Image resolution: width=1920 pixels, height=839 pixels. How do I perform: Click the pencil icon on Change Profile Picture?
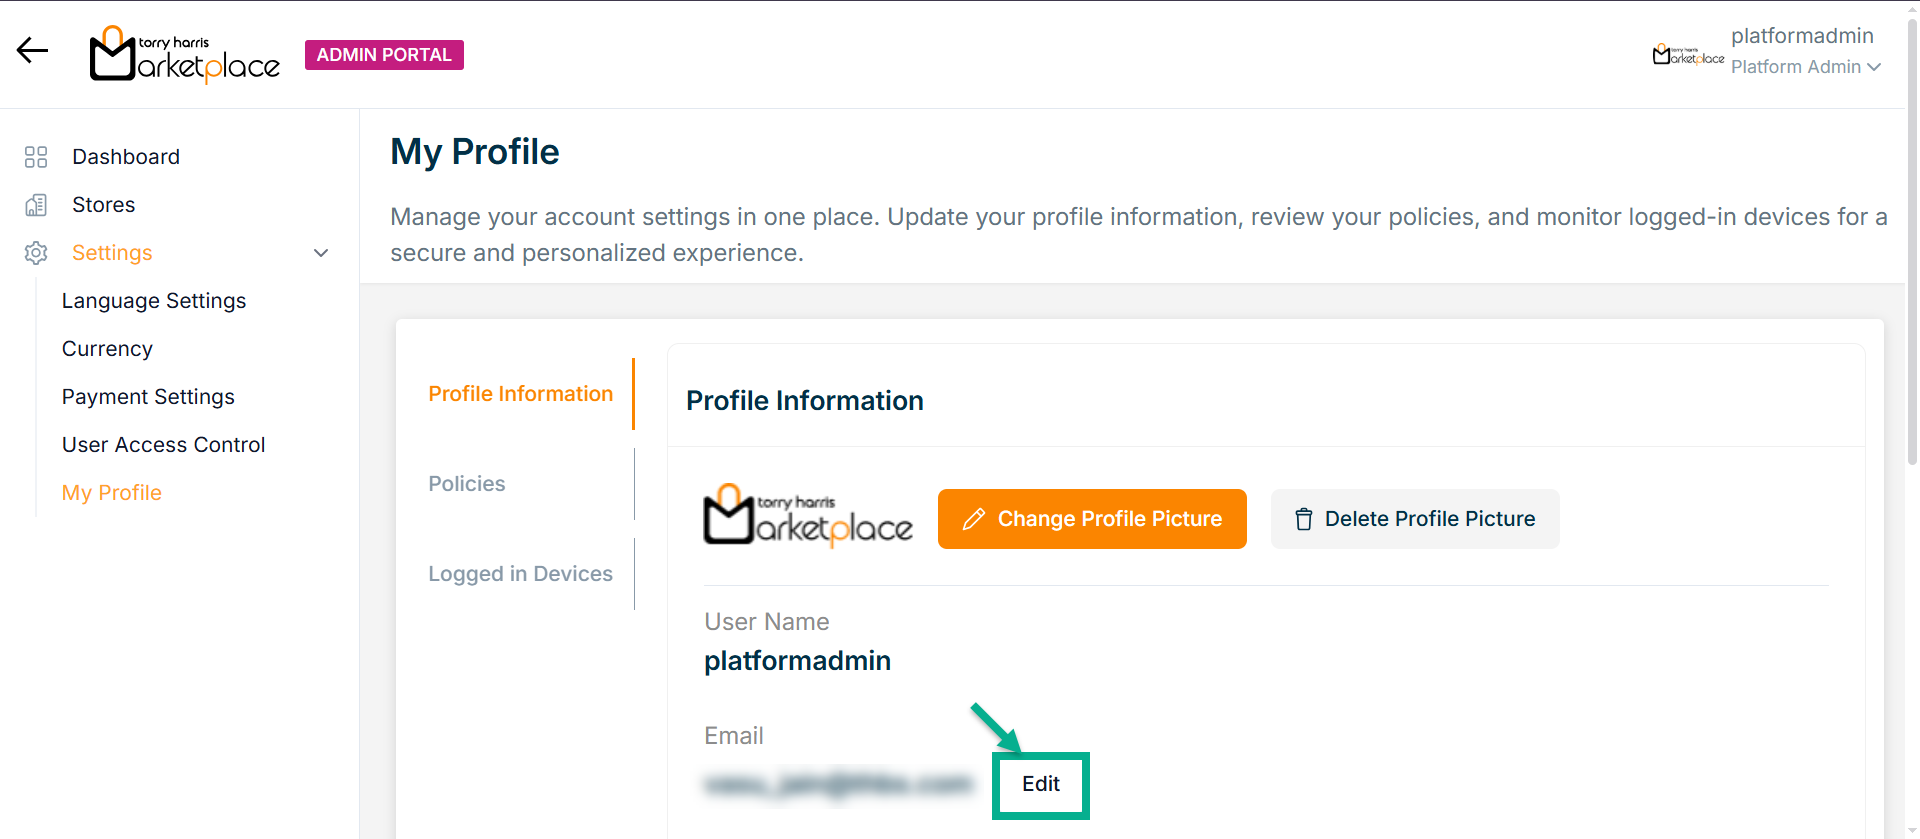click(x=973, y=519)
